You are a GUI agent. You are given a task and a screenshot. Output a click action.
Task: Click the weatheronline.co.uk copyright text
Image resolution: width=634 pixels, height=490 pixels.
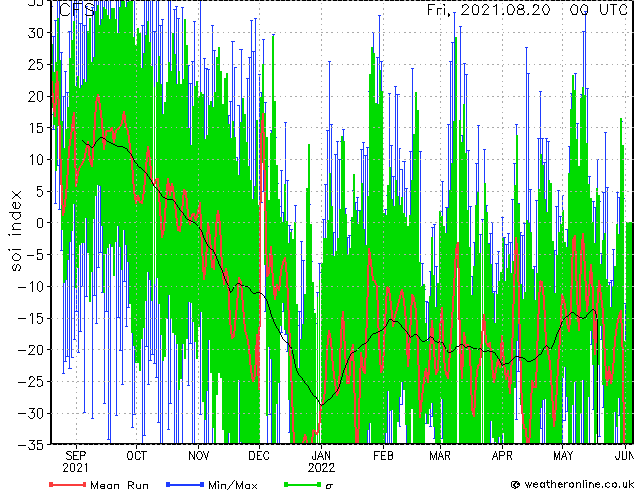click(572, 484)
